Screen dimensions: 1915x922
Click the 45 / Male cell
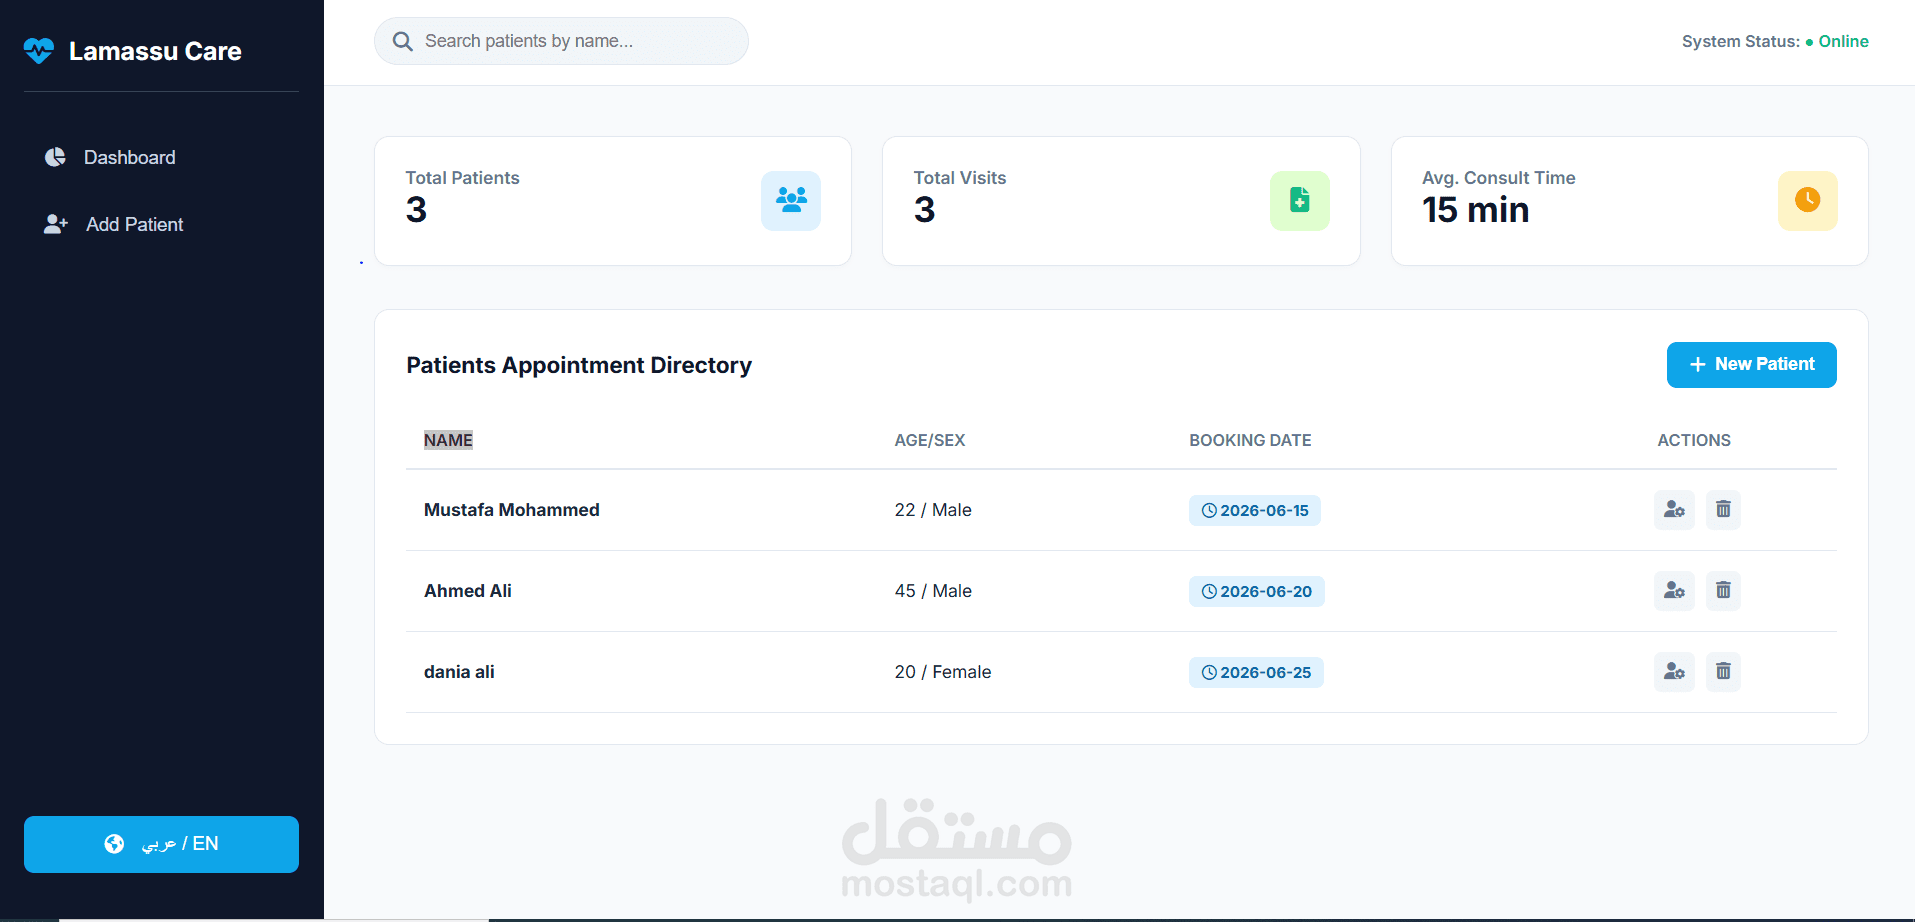[933, 591]
